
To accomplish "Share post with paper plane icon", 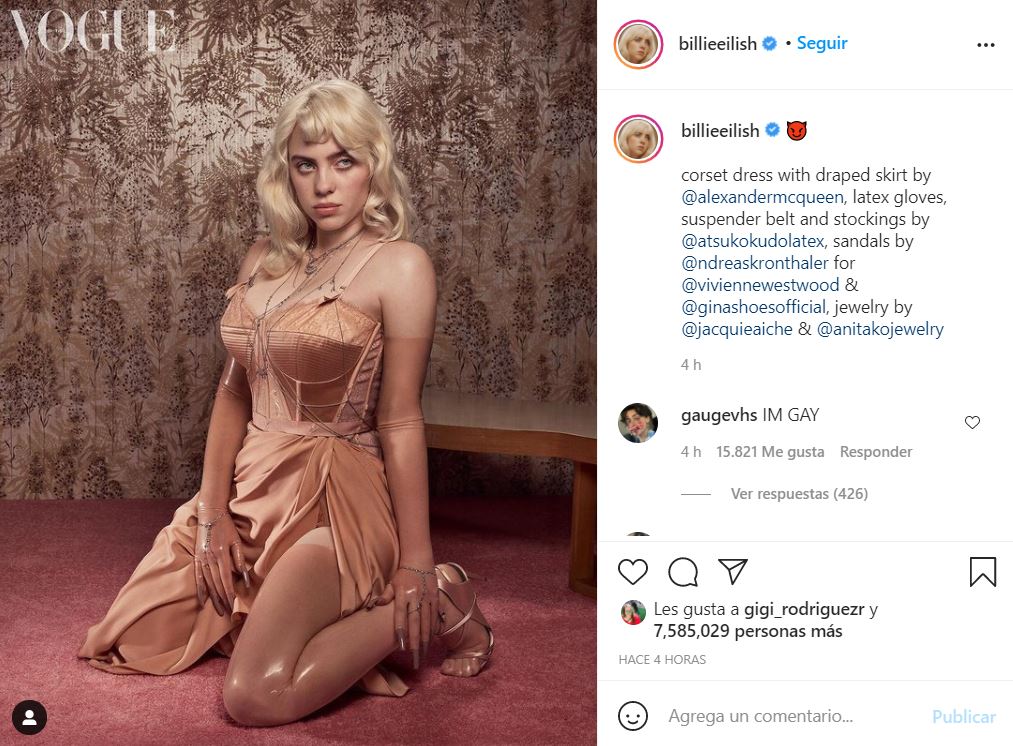I will (733, 571).
